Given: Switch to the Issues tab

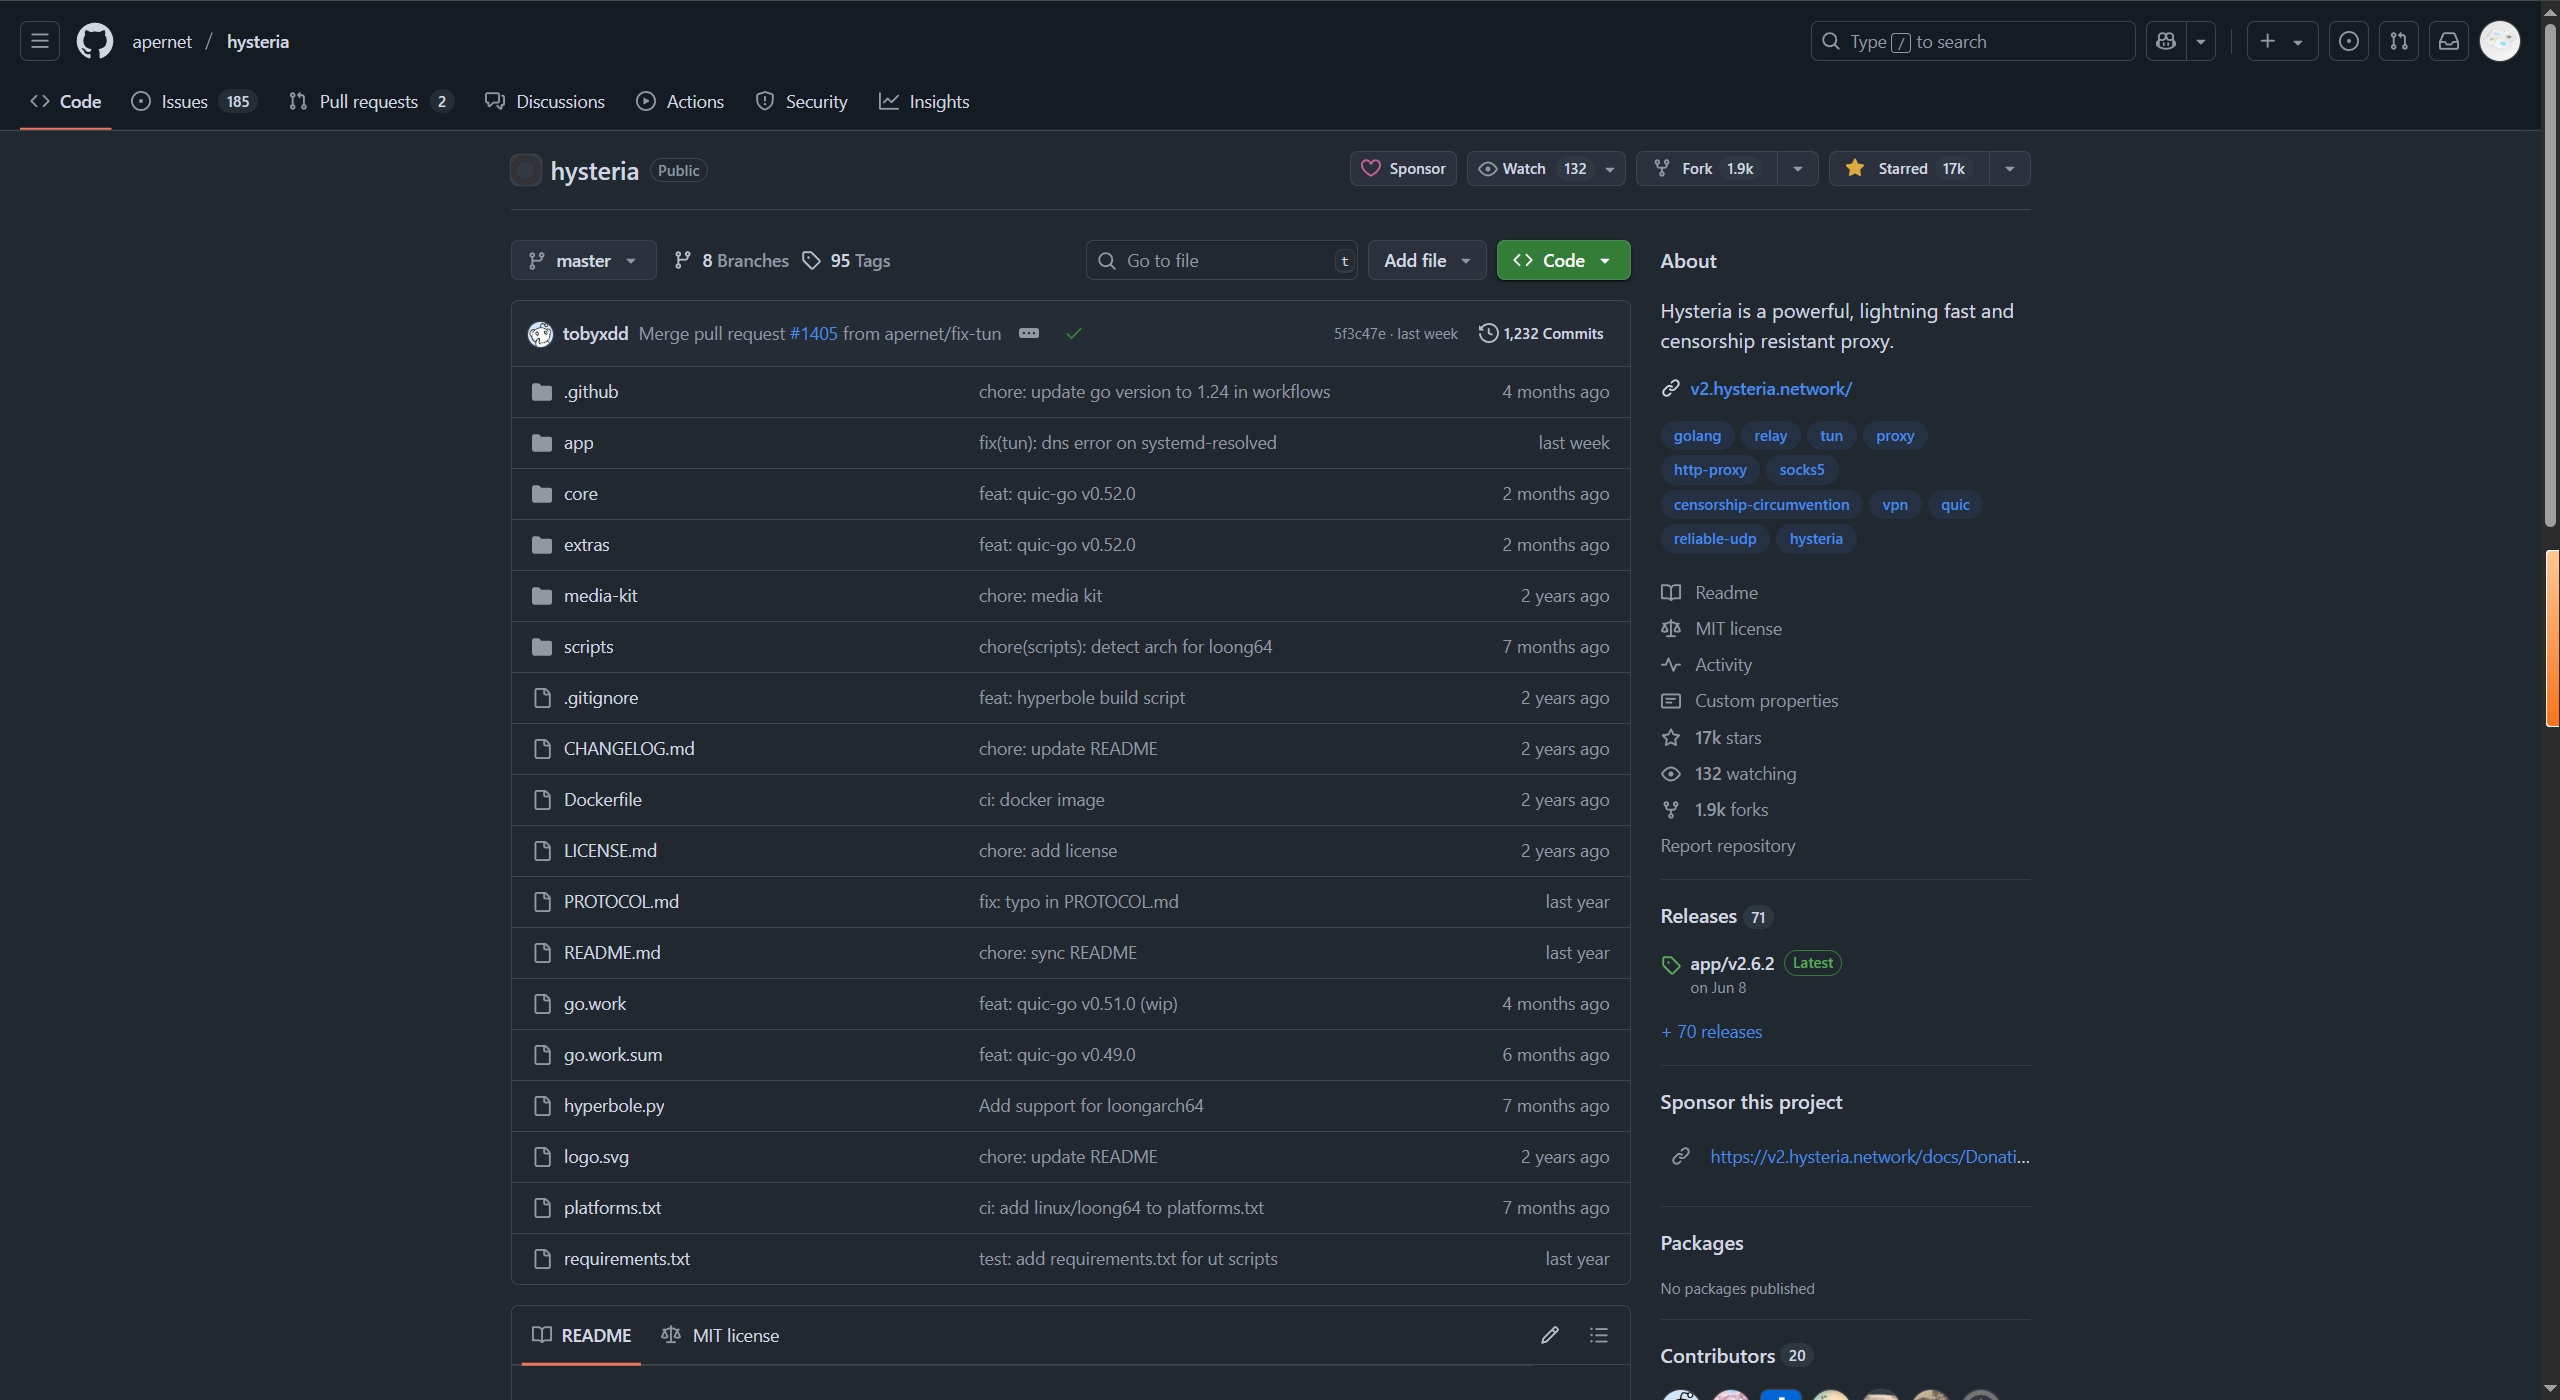Looking at the screenshot, I should click(194, 102).
